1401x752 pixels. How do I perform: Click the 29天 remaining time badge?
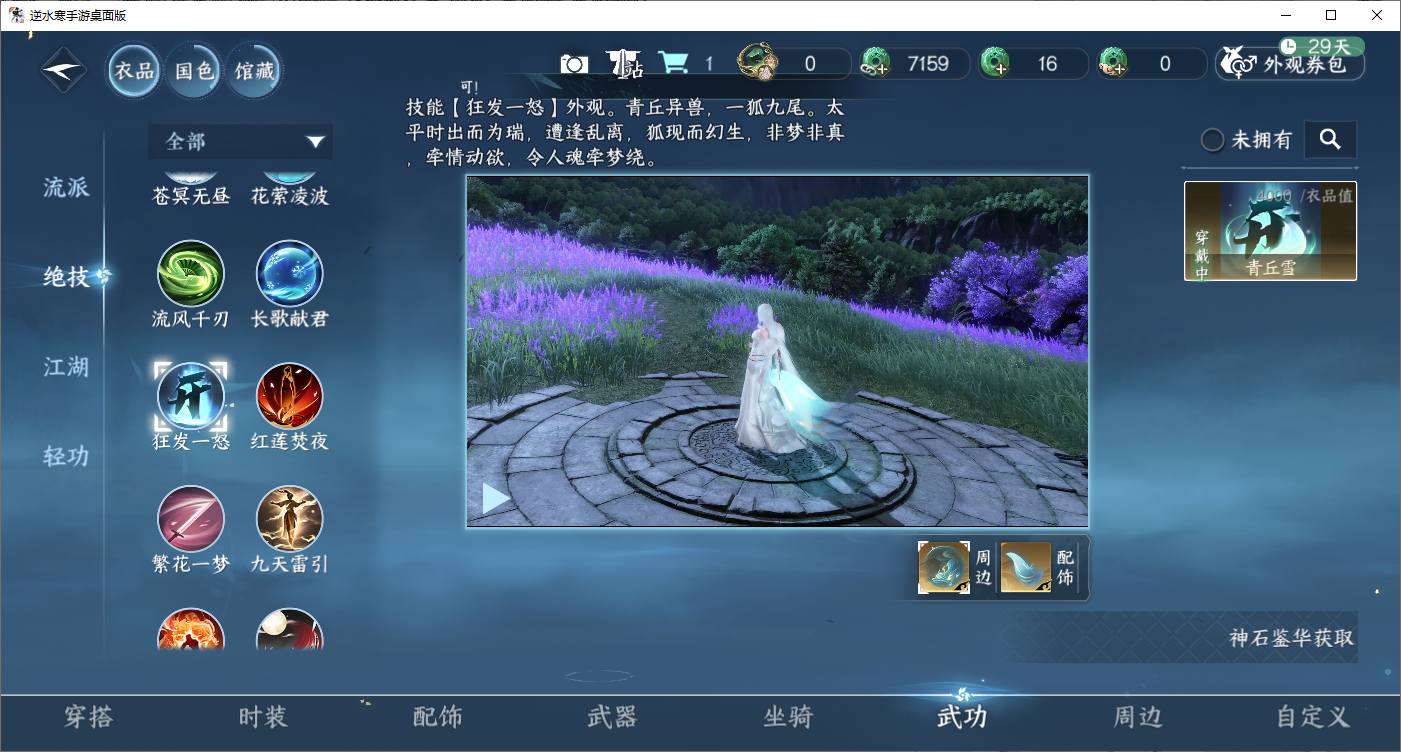[x=1320, y=46]
